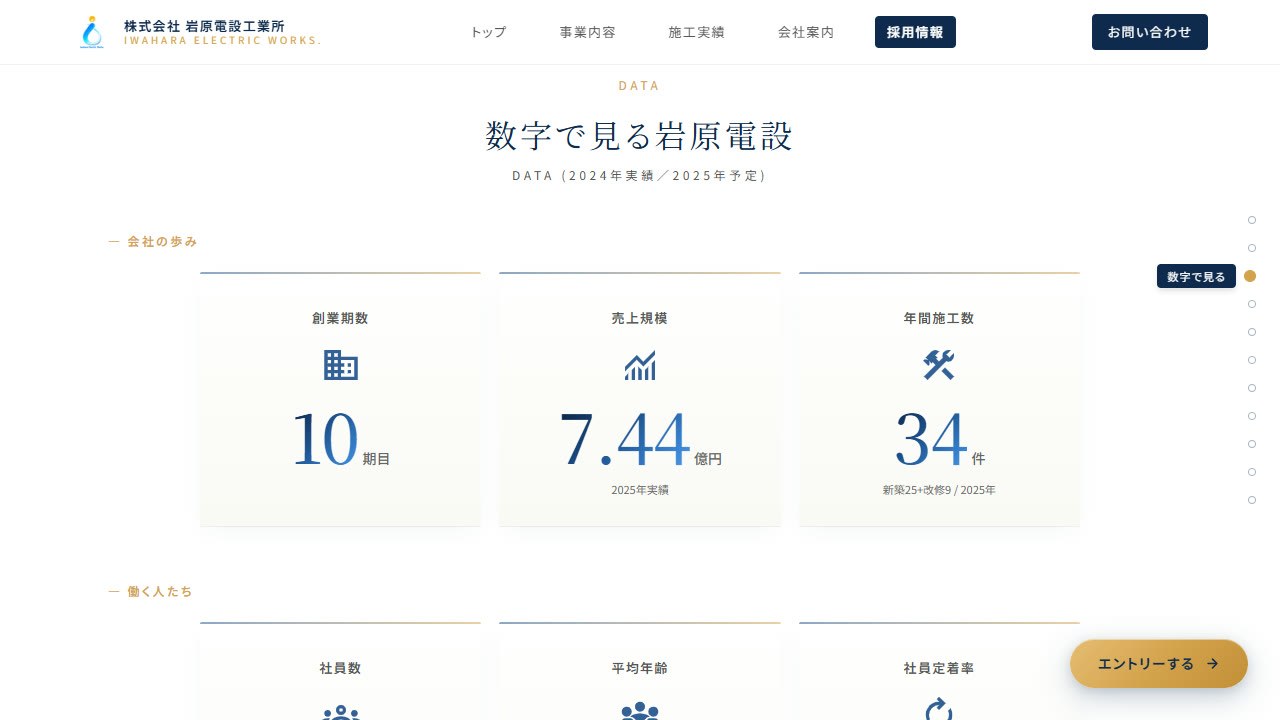Click the group icon under 平均年齢

[640, 711]
